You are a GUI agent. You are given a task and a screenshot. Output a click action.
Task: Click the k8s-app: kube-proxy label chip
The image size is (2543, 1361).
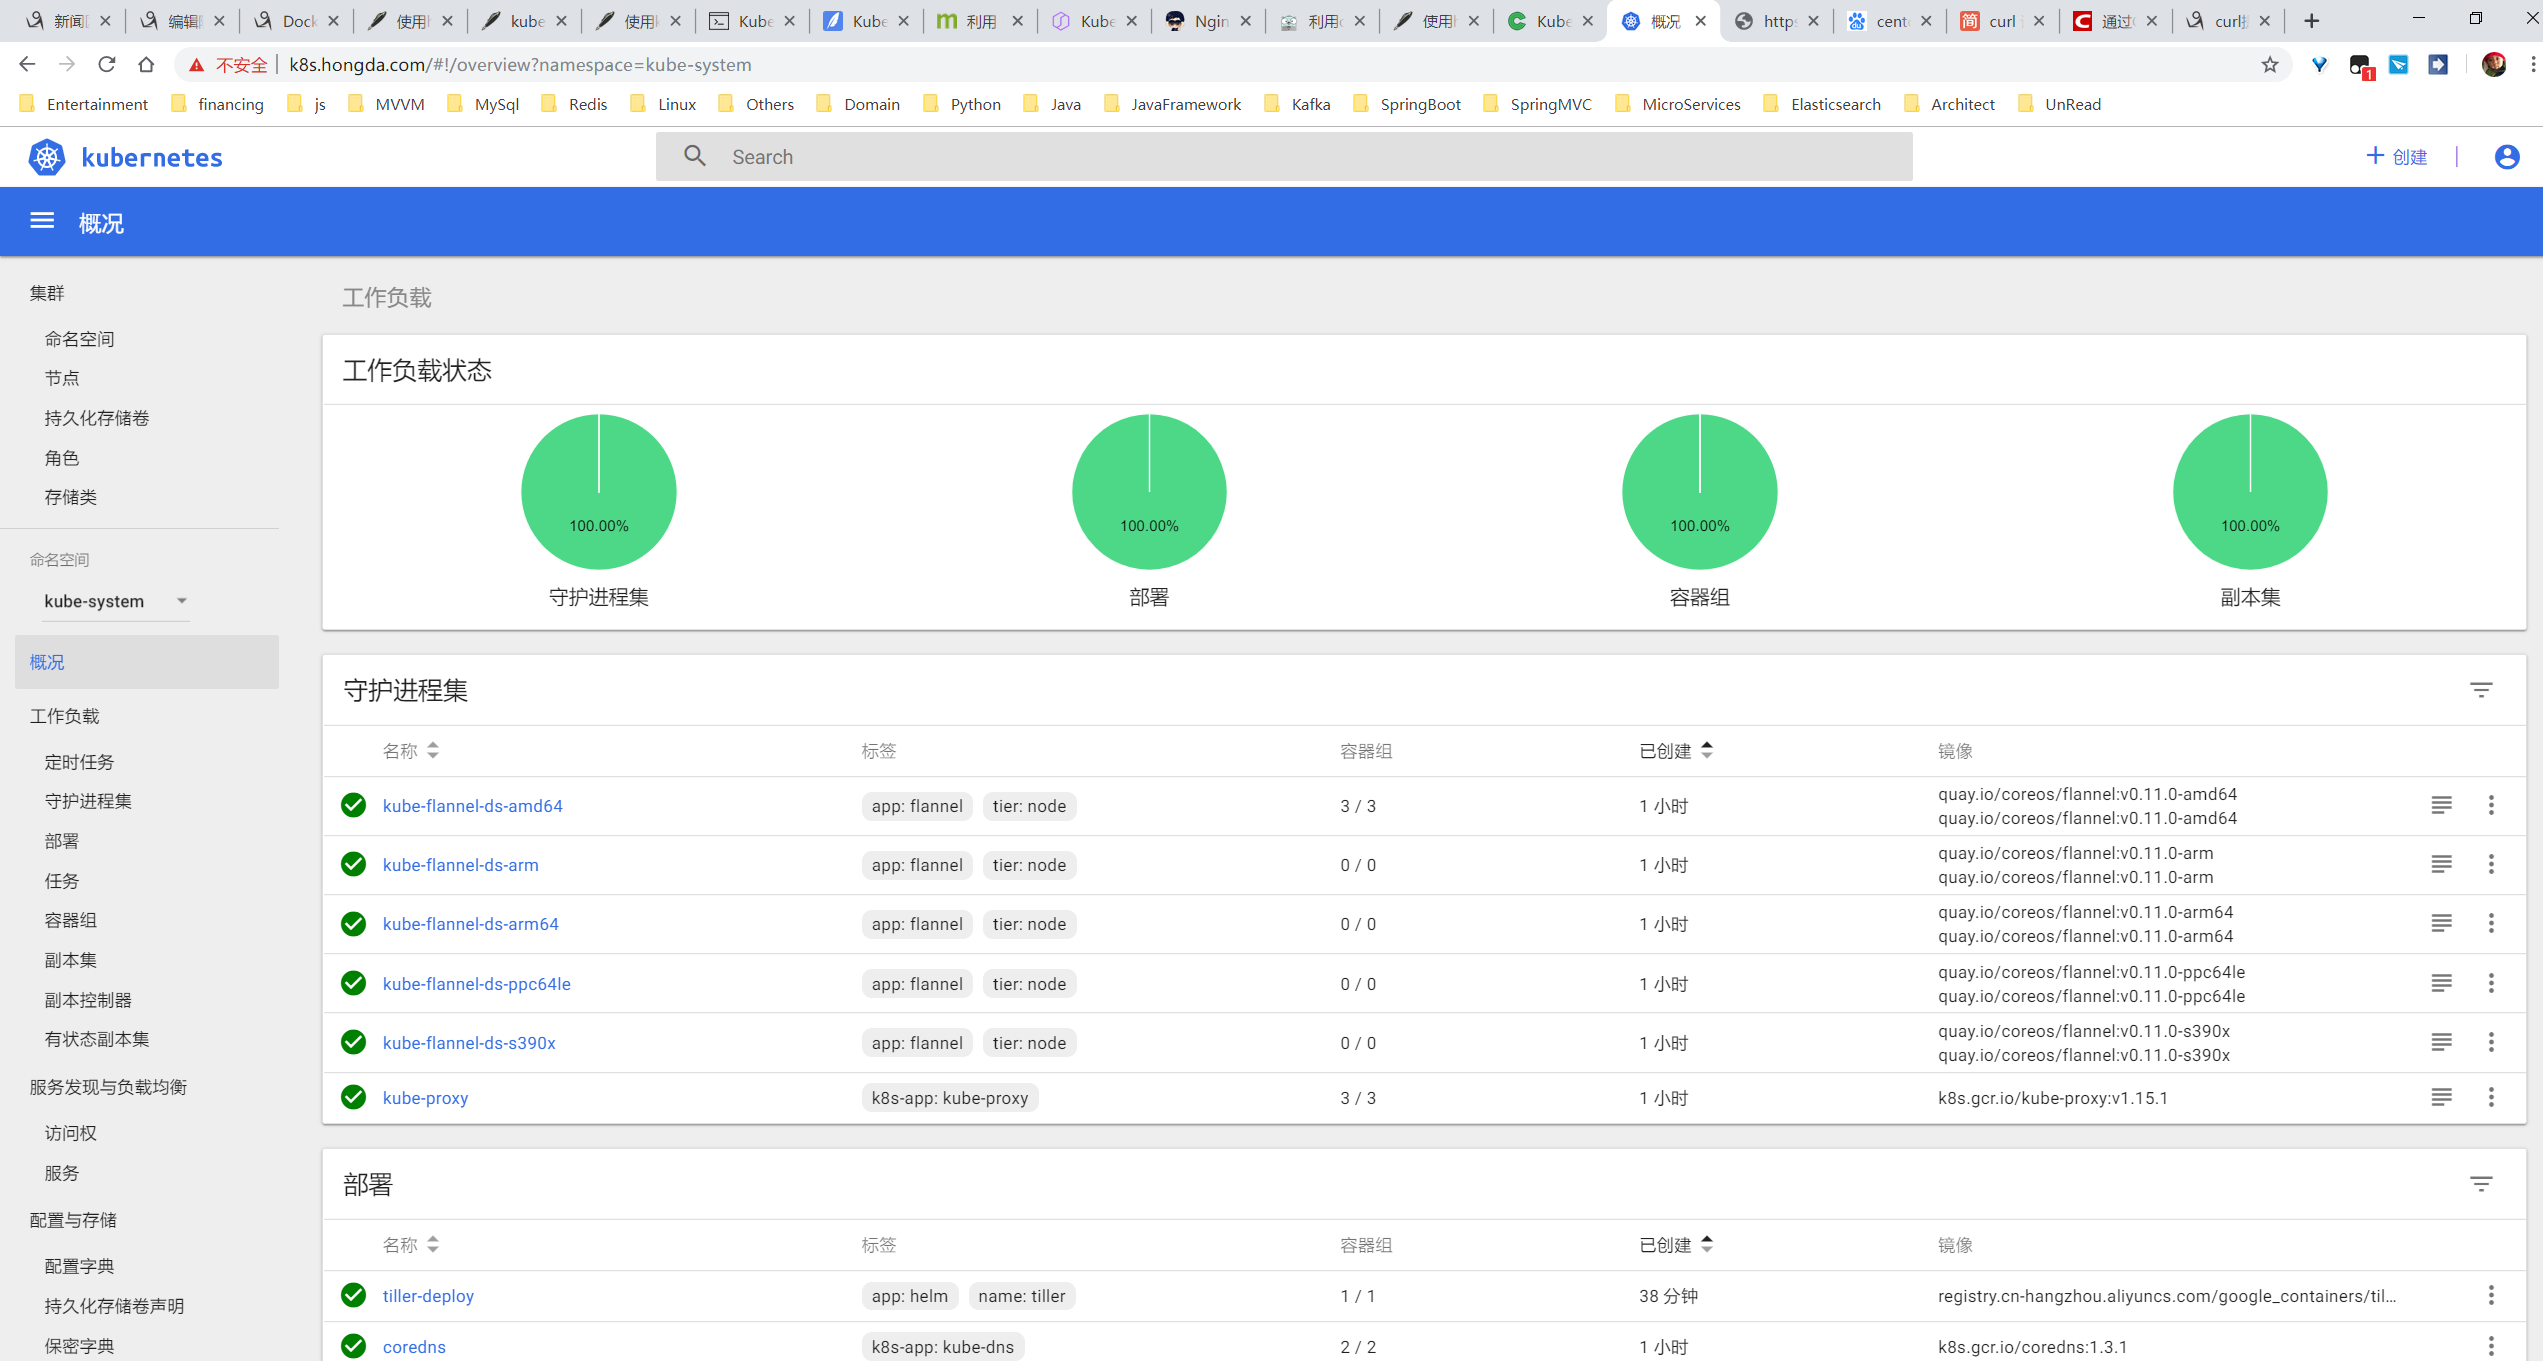pos(949,1098)
